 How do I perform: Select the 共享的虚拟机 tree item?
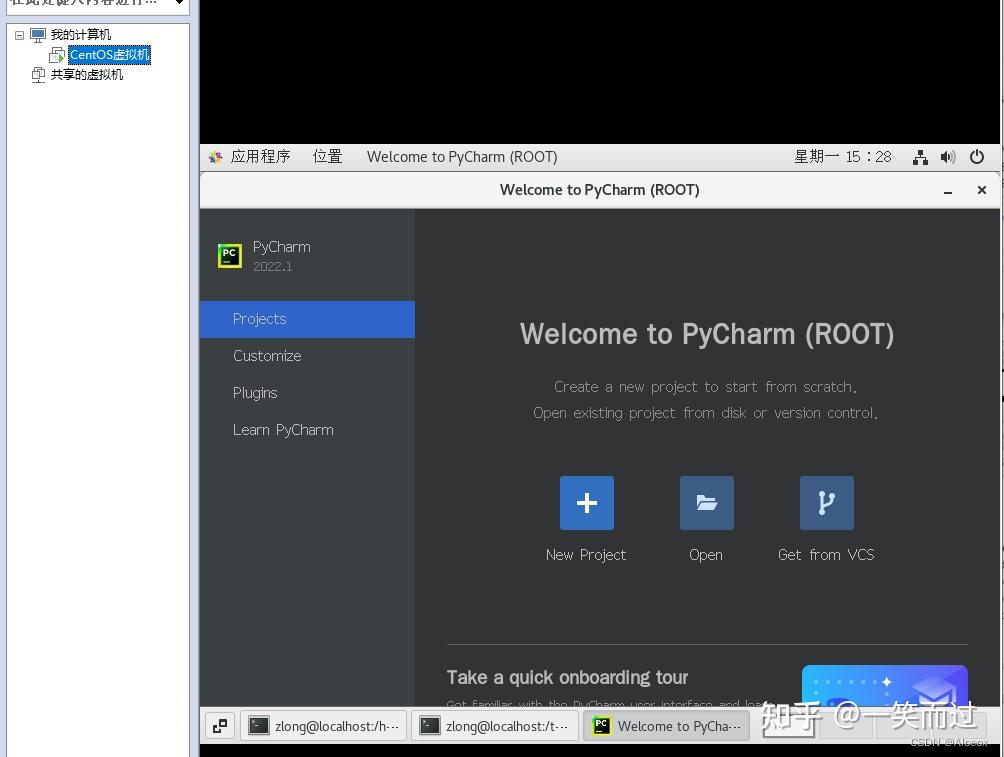pyautogui.click(x=87, y=74)
